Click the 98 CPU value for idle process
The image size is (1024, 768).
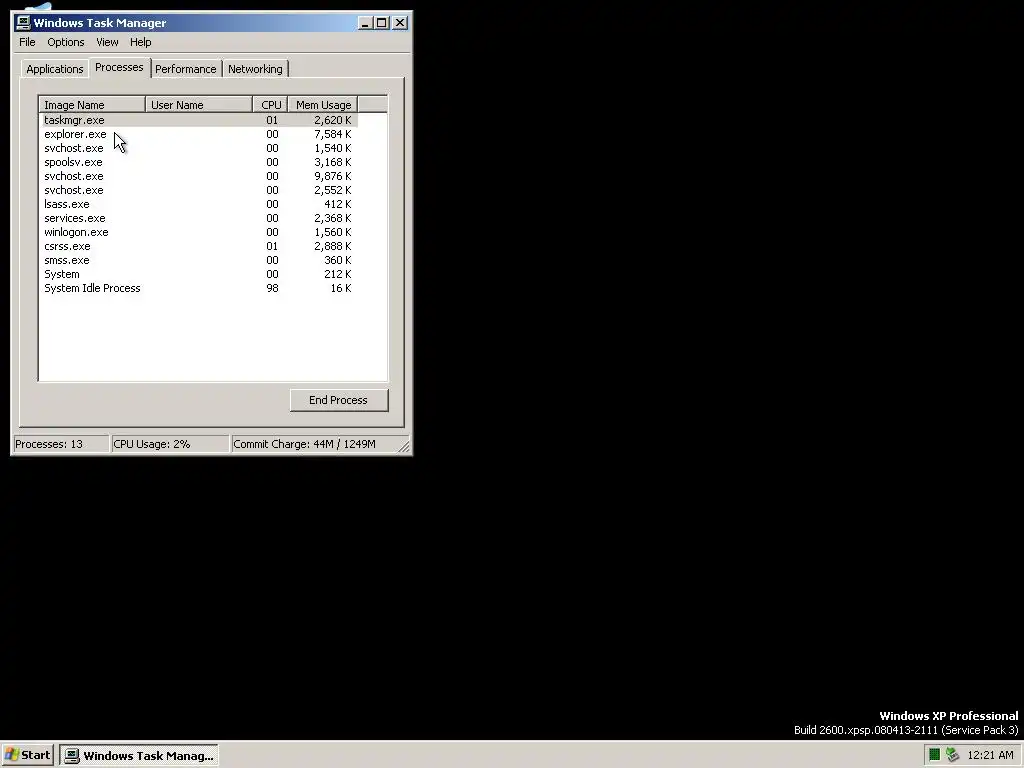click(x=272, y=289)
